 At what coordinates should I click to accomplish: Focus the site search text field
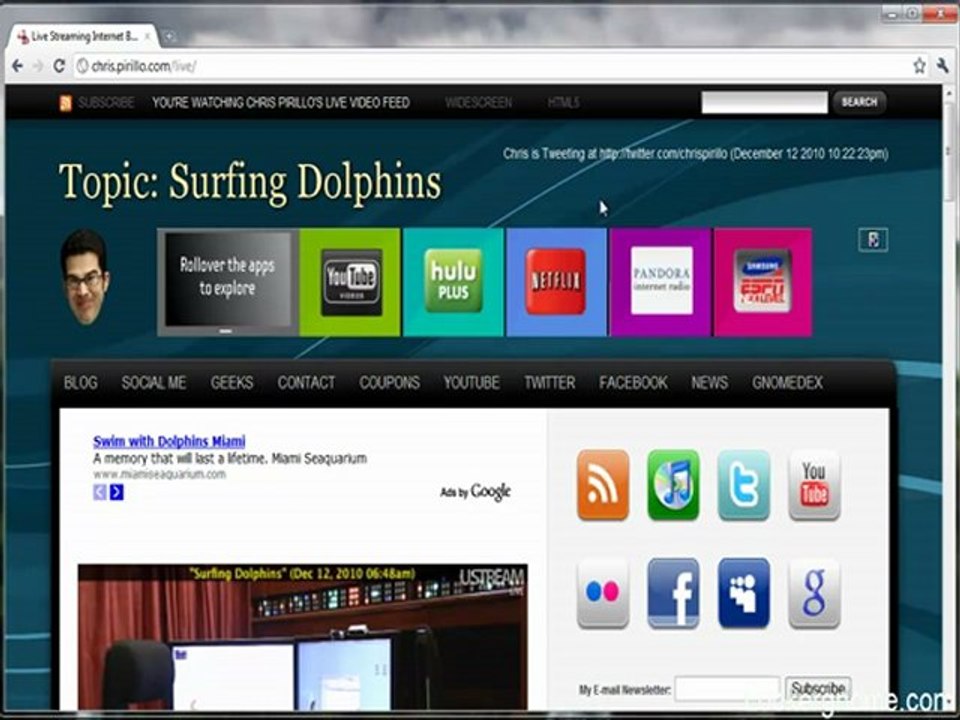pos(764,102)
